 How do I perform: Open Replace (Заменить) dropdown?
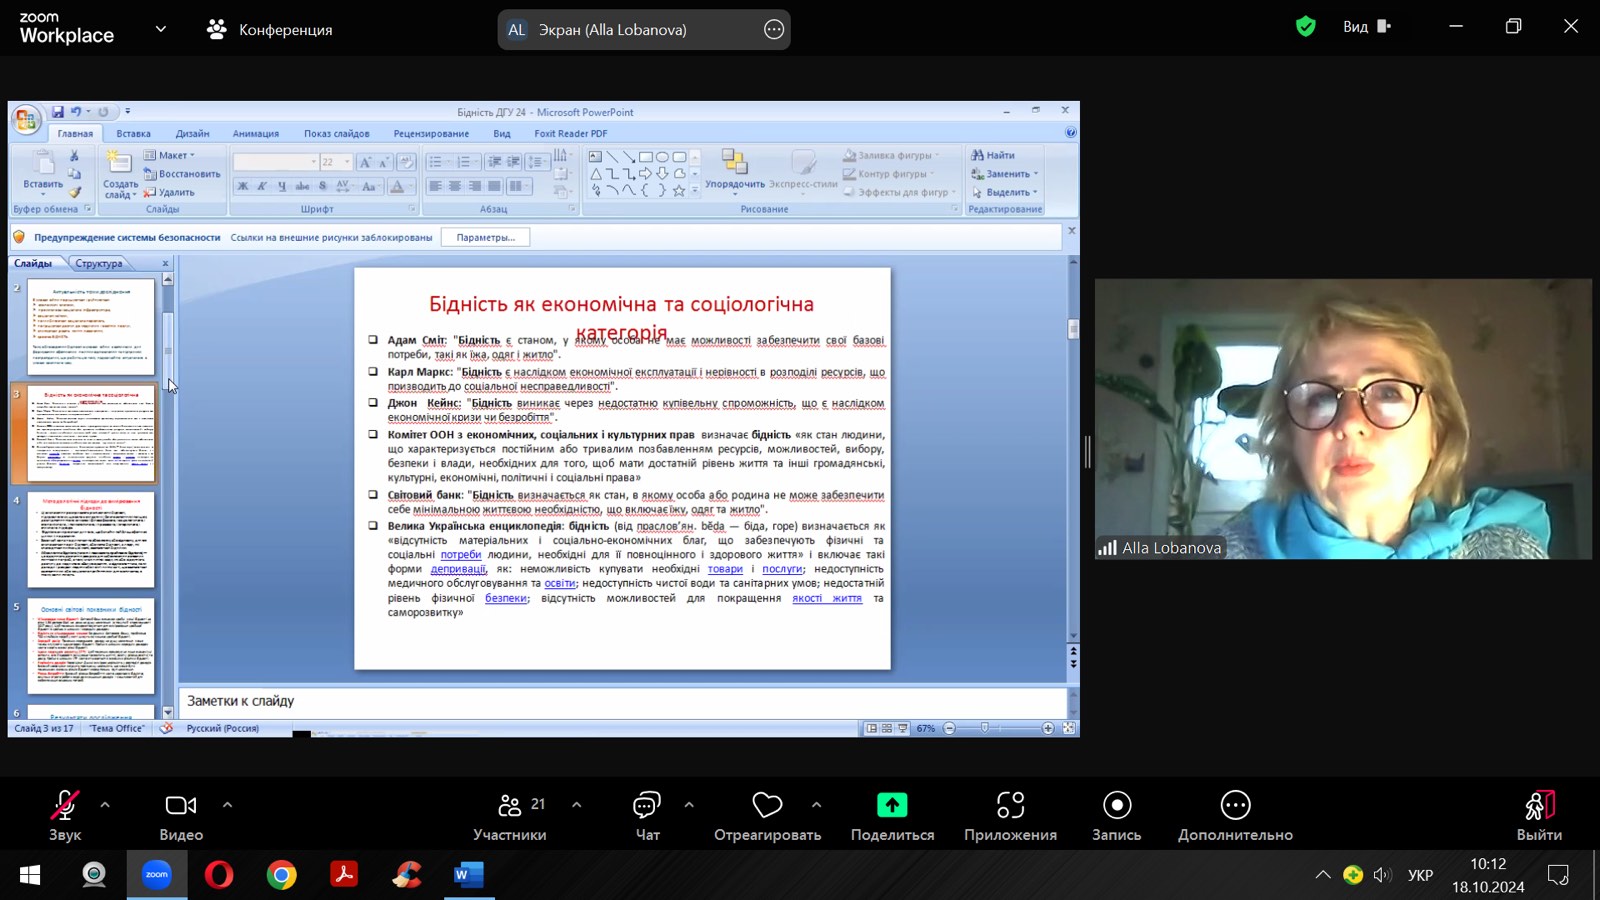point(1005,174)
